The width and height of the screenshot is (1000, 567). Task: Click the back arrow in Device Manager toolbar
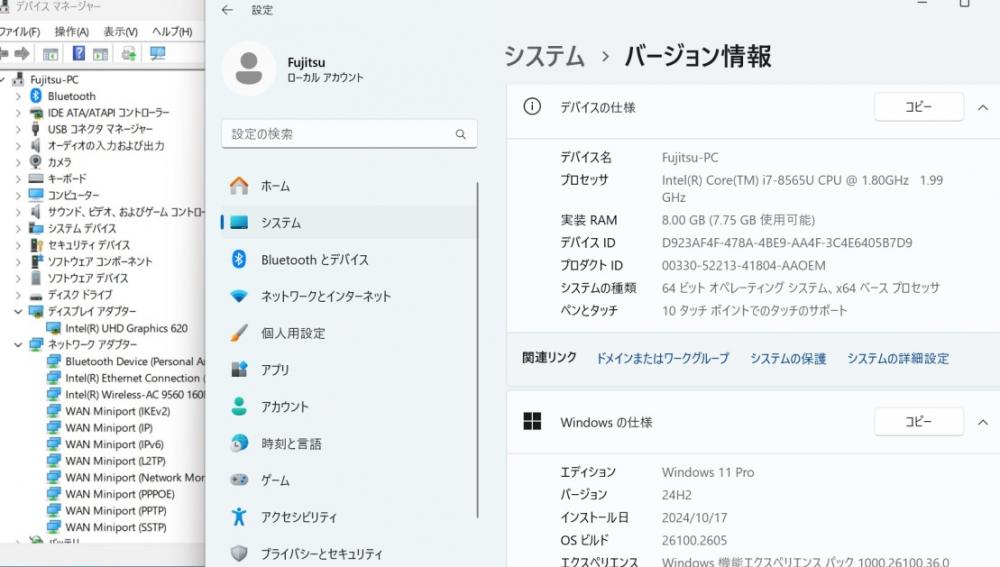[x=3, y=54]
